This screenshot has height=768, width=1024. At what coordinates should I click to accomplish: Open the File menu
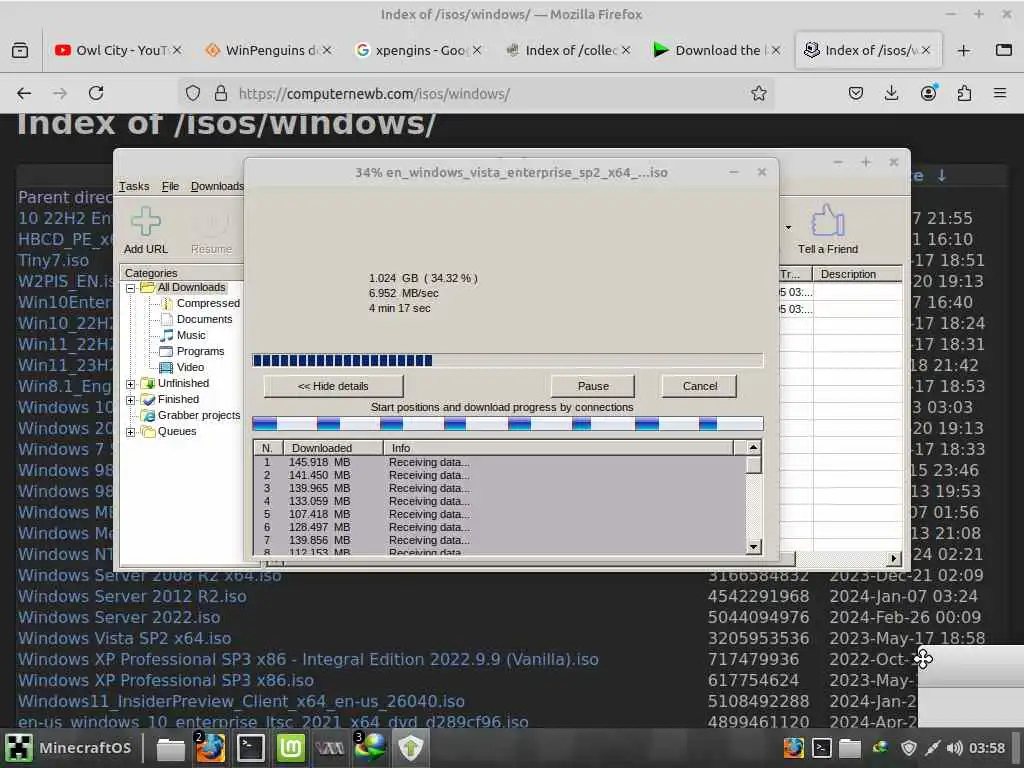(x=170, y=186)
